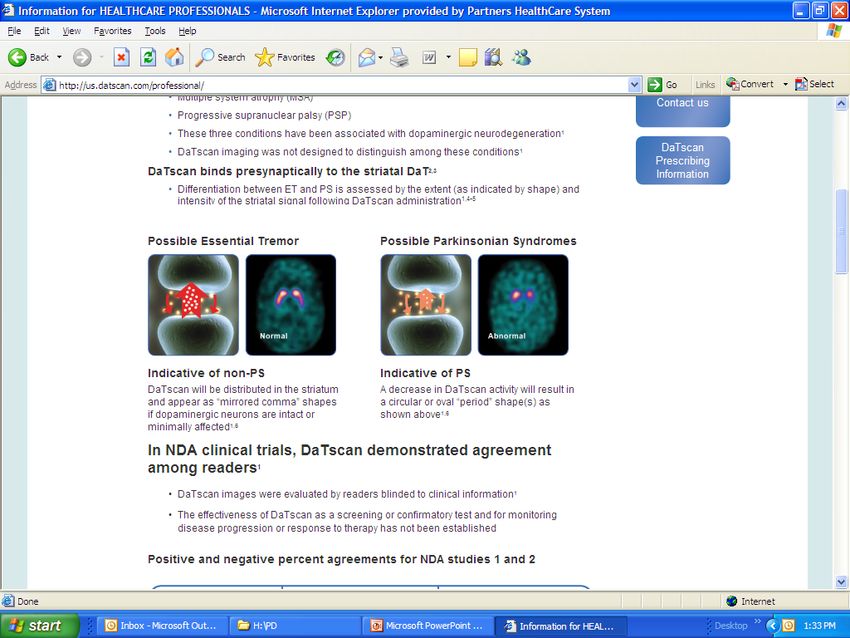Screen dimensions: 850x638
Task: Click the Normal DaTscan brain image
Action: (291, 305)
